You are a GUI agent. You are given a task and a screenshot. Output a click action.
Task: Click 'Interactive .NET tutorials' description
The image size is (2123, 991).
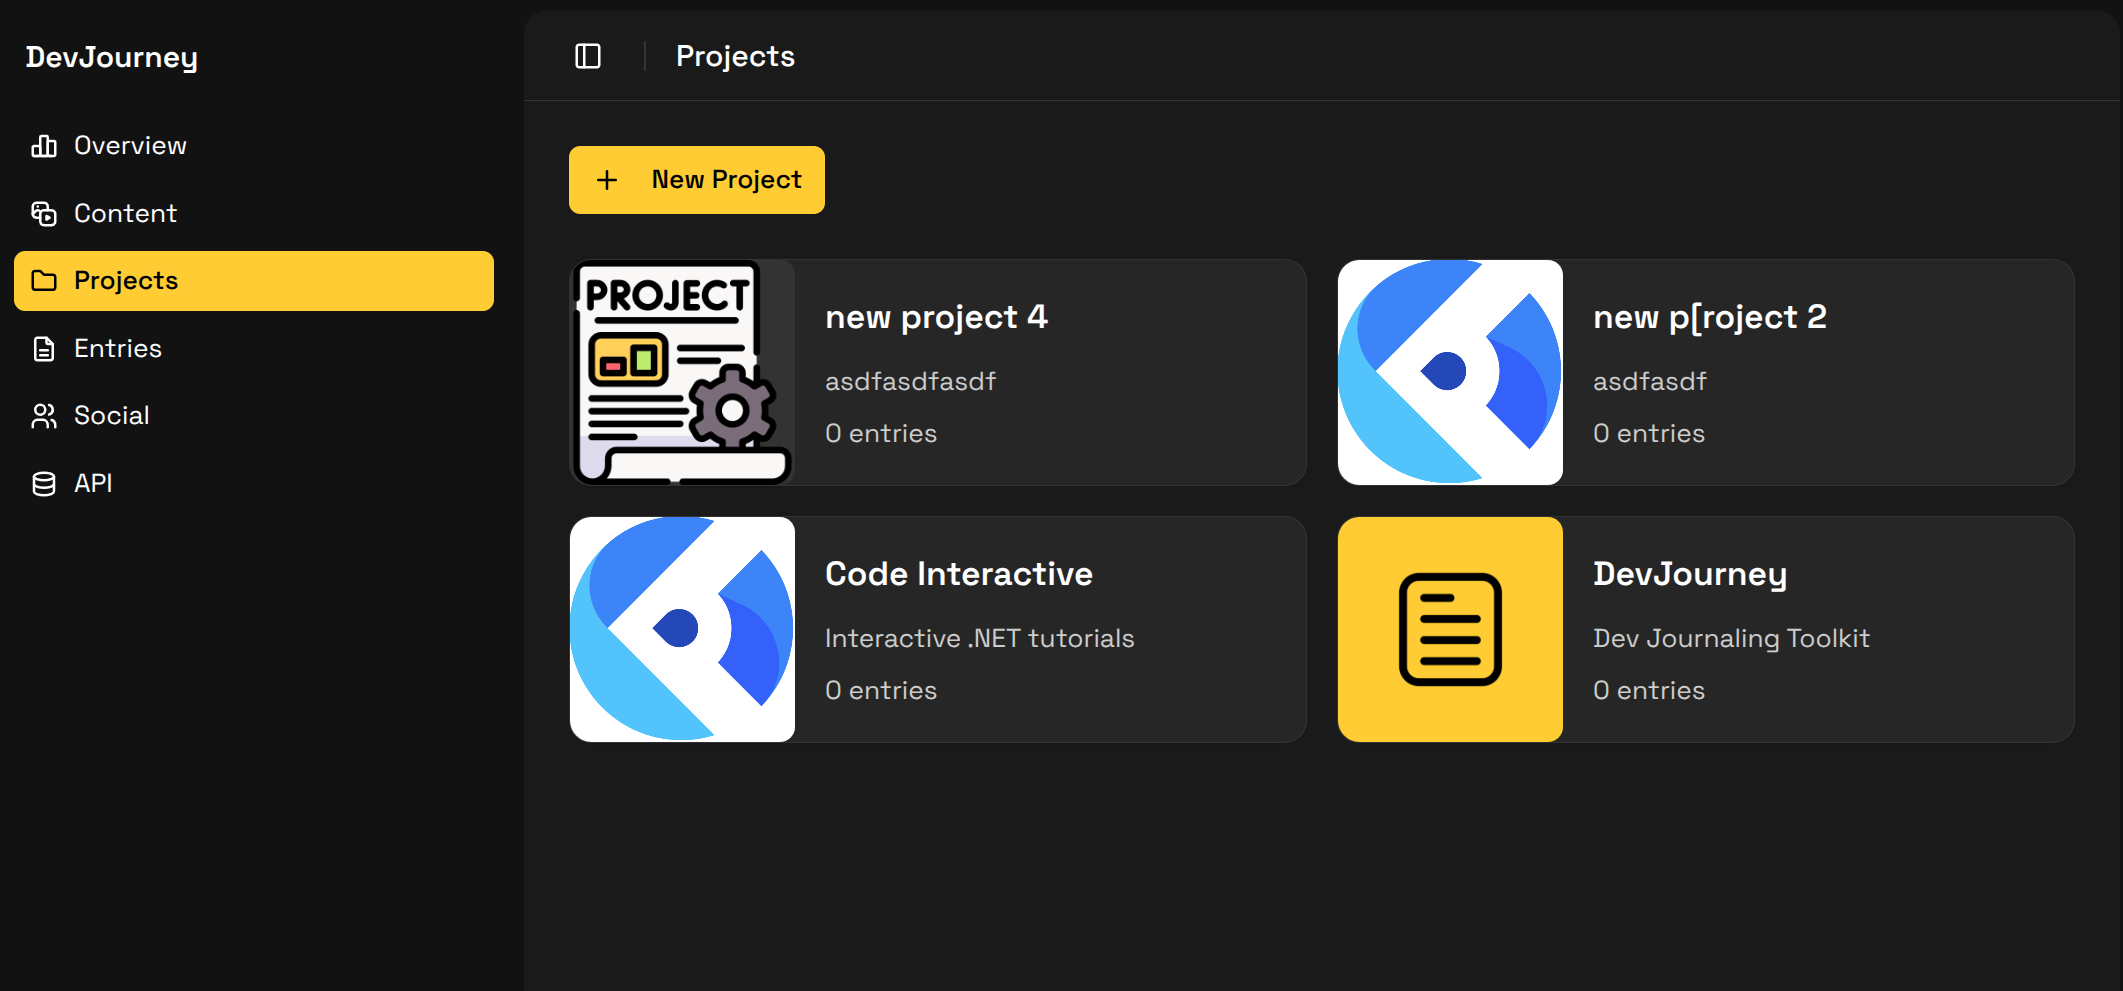click(x=980, y=639)
